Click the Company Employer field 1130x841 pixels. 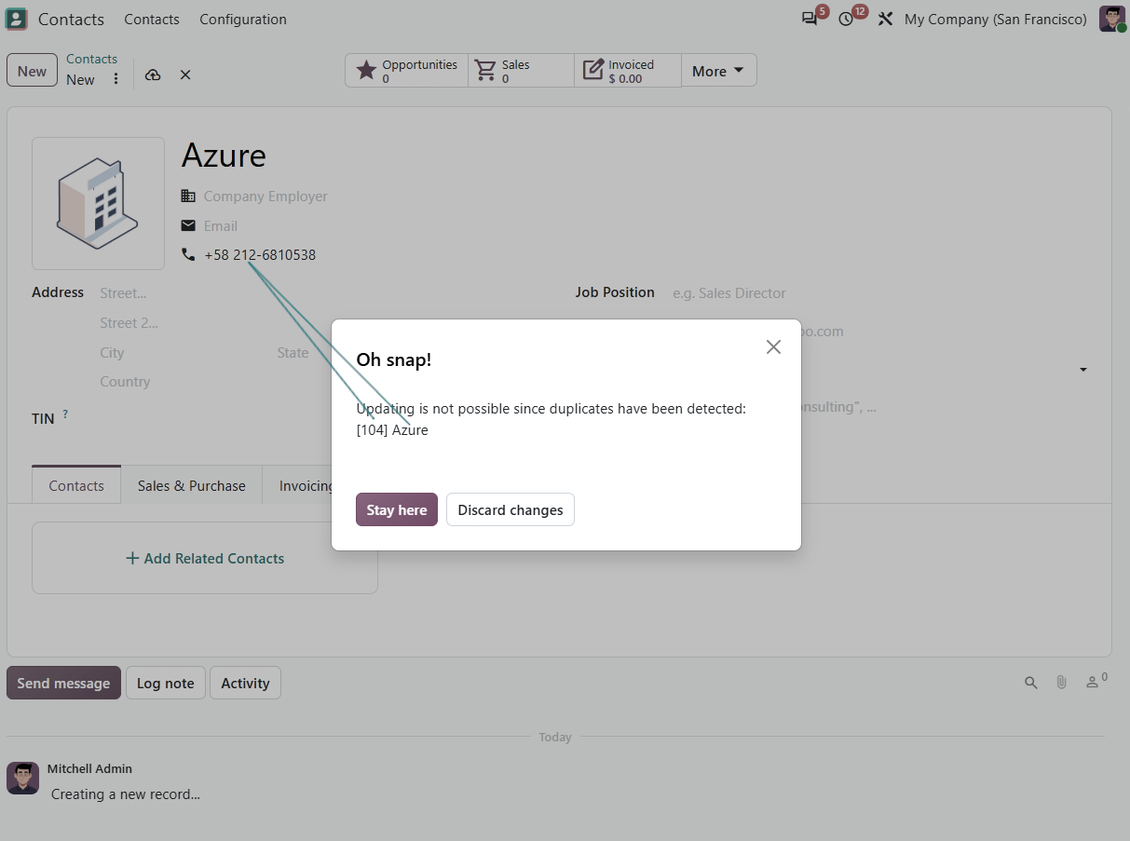[x=265, y=196]
